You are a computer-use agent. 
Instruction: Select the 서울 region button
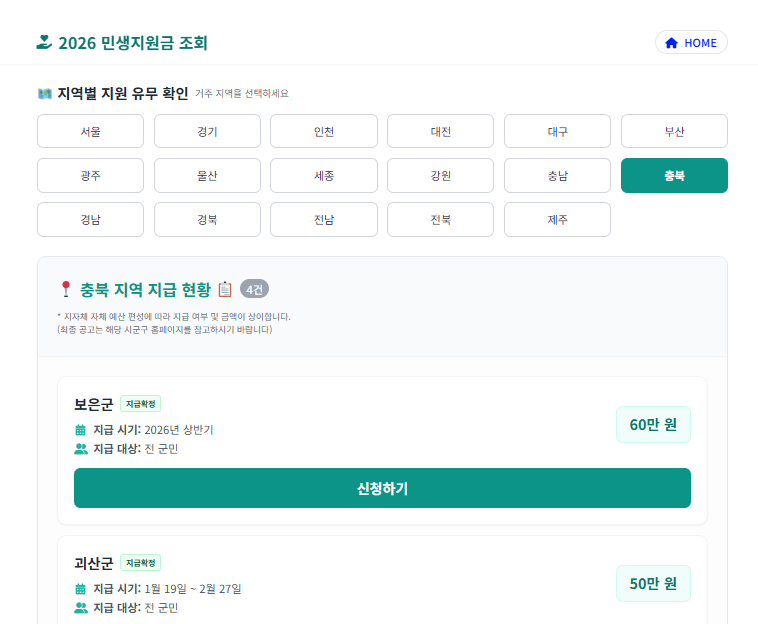point(90,131)
